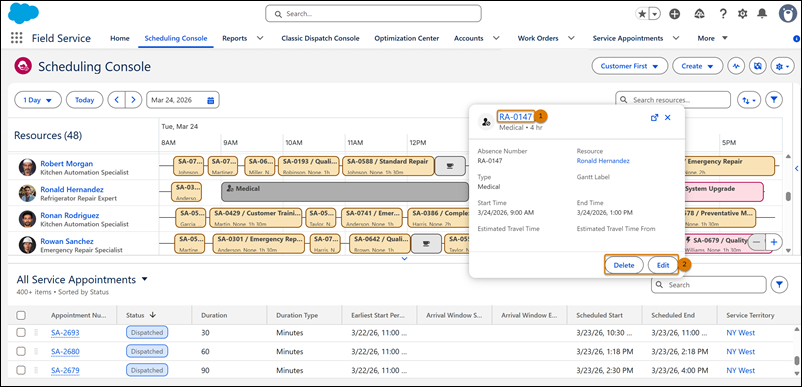Click Robert Morgan's break coffee cup block
This screenshot has height=387, width=802.
450,166
